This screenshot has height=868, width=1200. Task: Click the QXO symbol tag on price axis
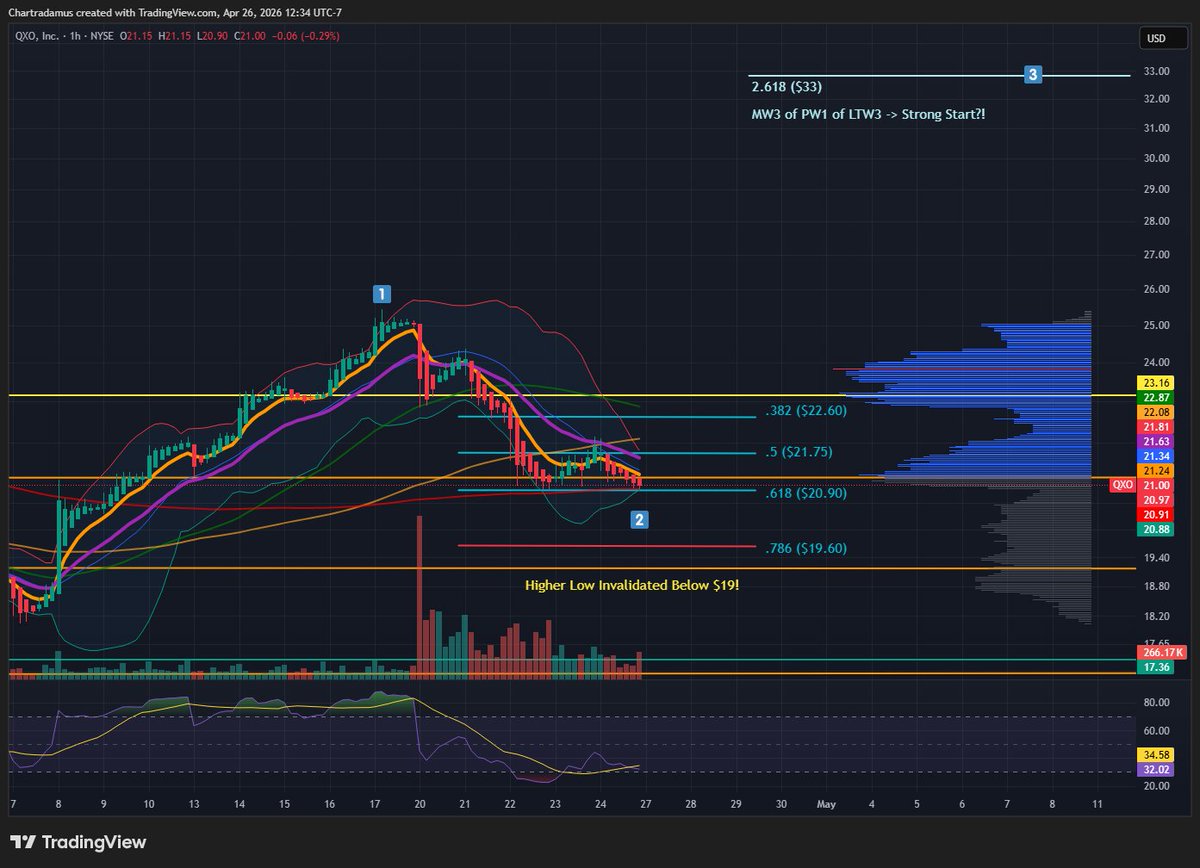click(x=1123, y=484)
